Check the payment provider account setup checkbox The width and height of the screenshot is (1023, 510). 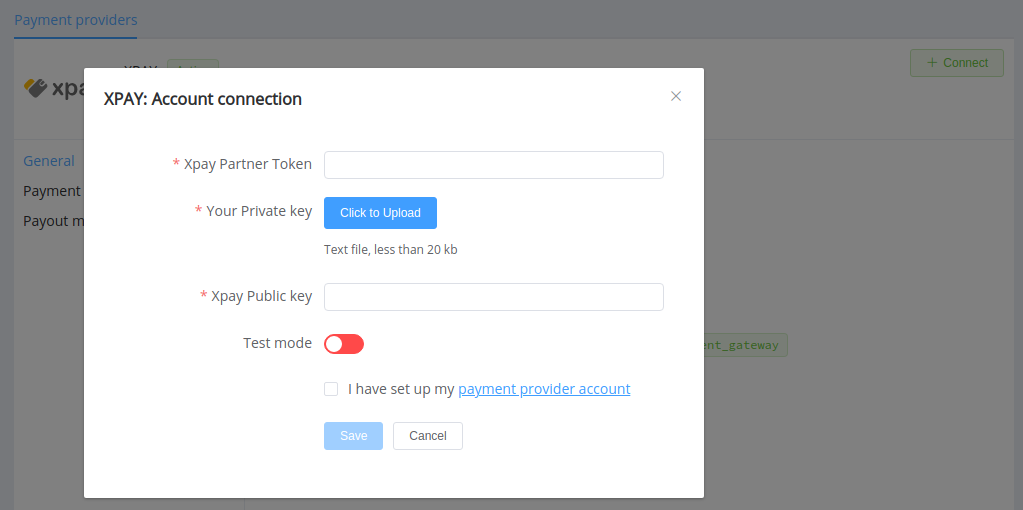tap(331, 389)
